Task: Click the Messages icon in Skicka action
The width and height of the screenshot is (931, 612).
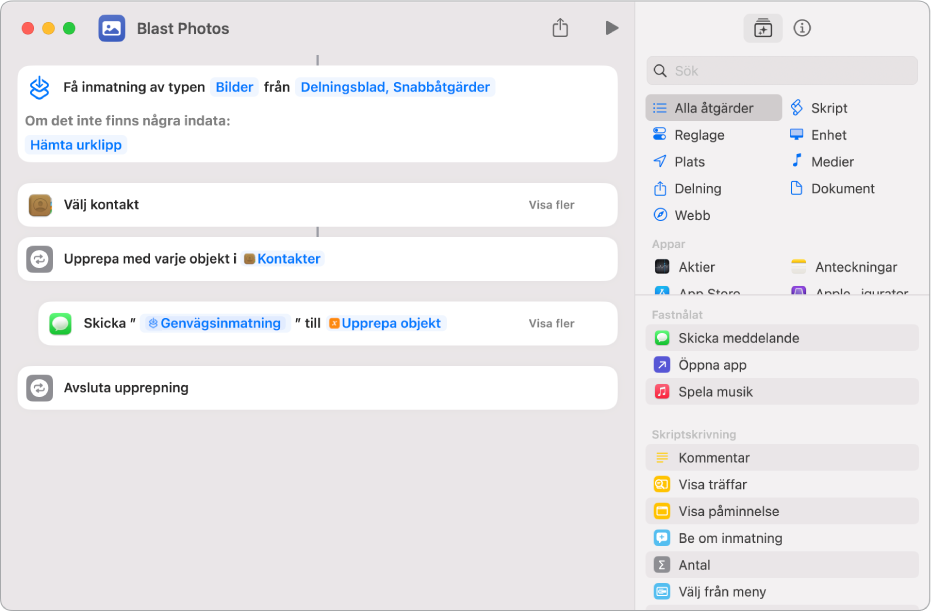Action: [60, 324]
